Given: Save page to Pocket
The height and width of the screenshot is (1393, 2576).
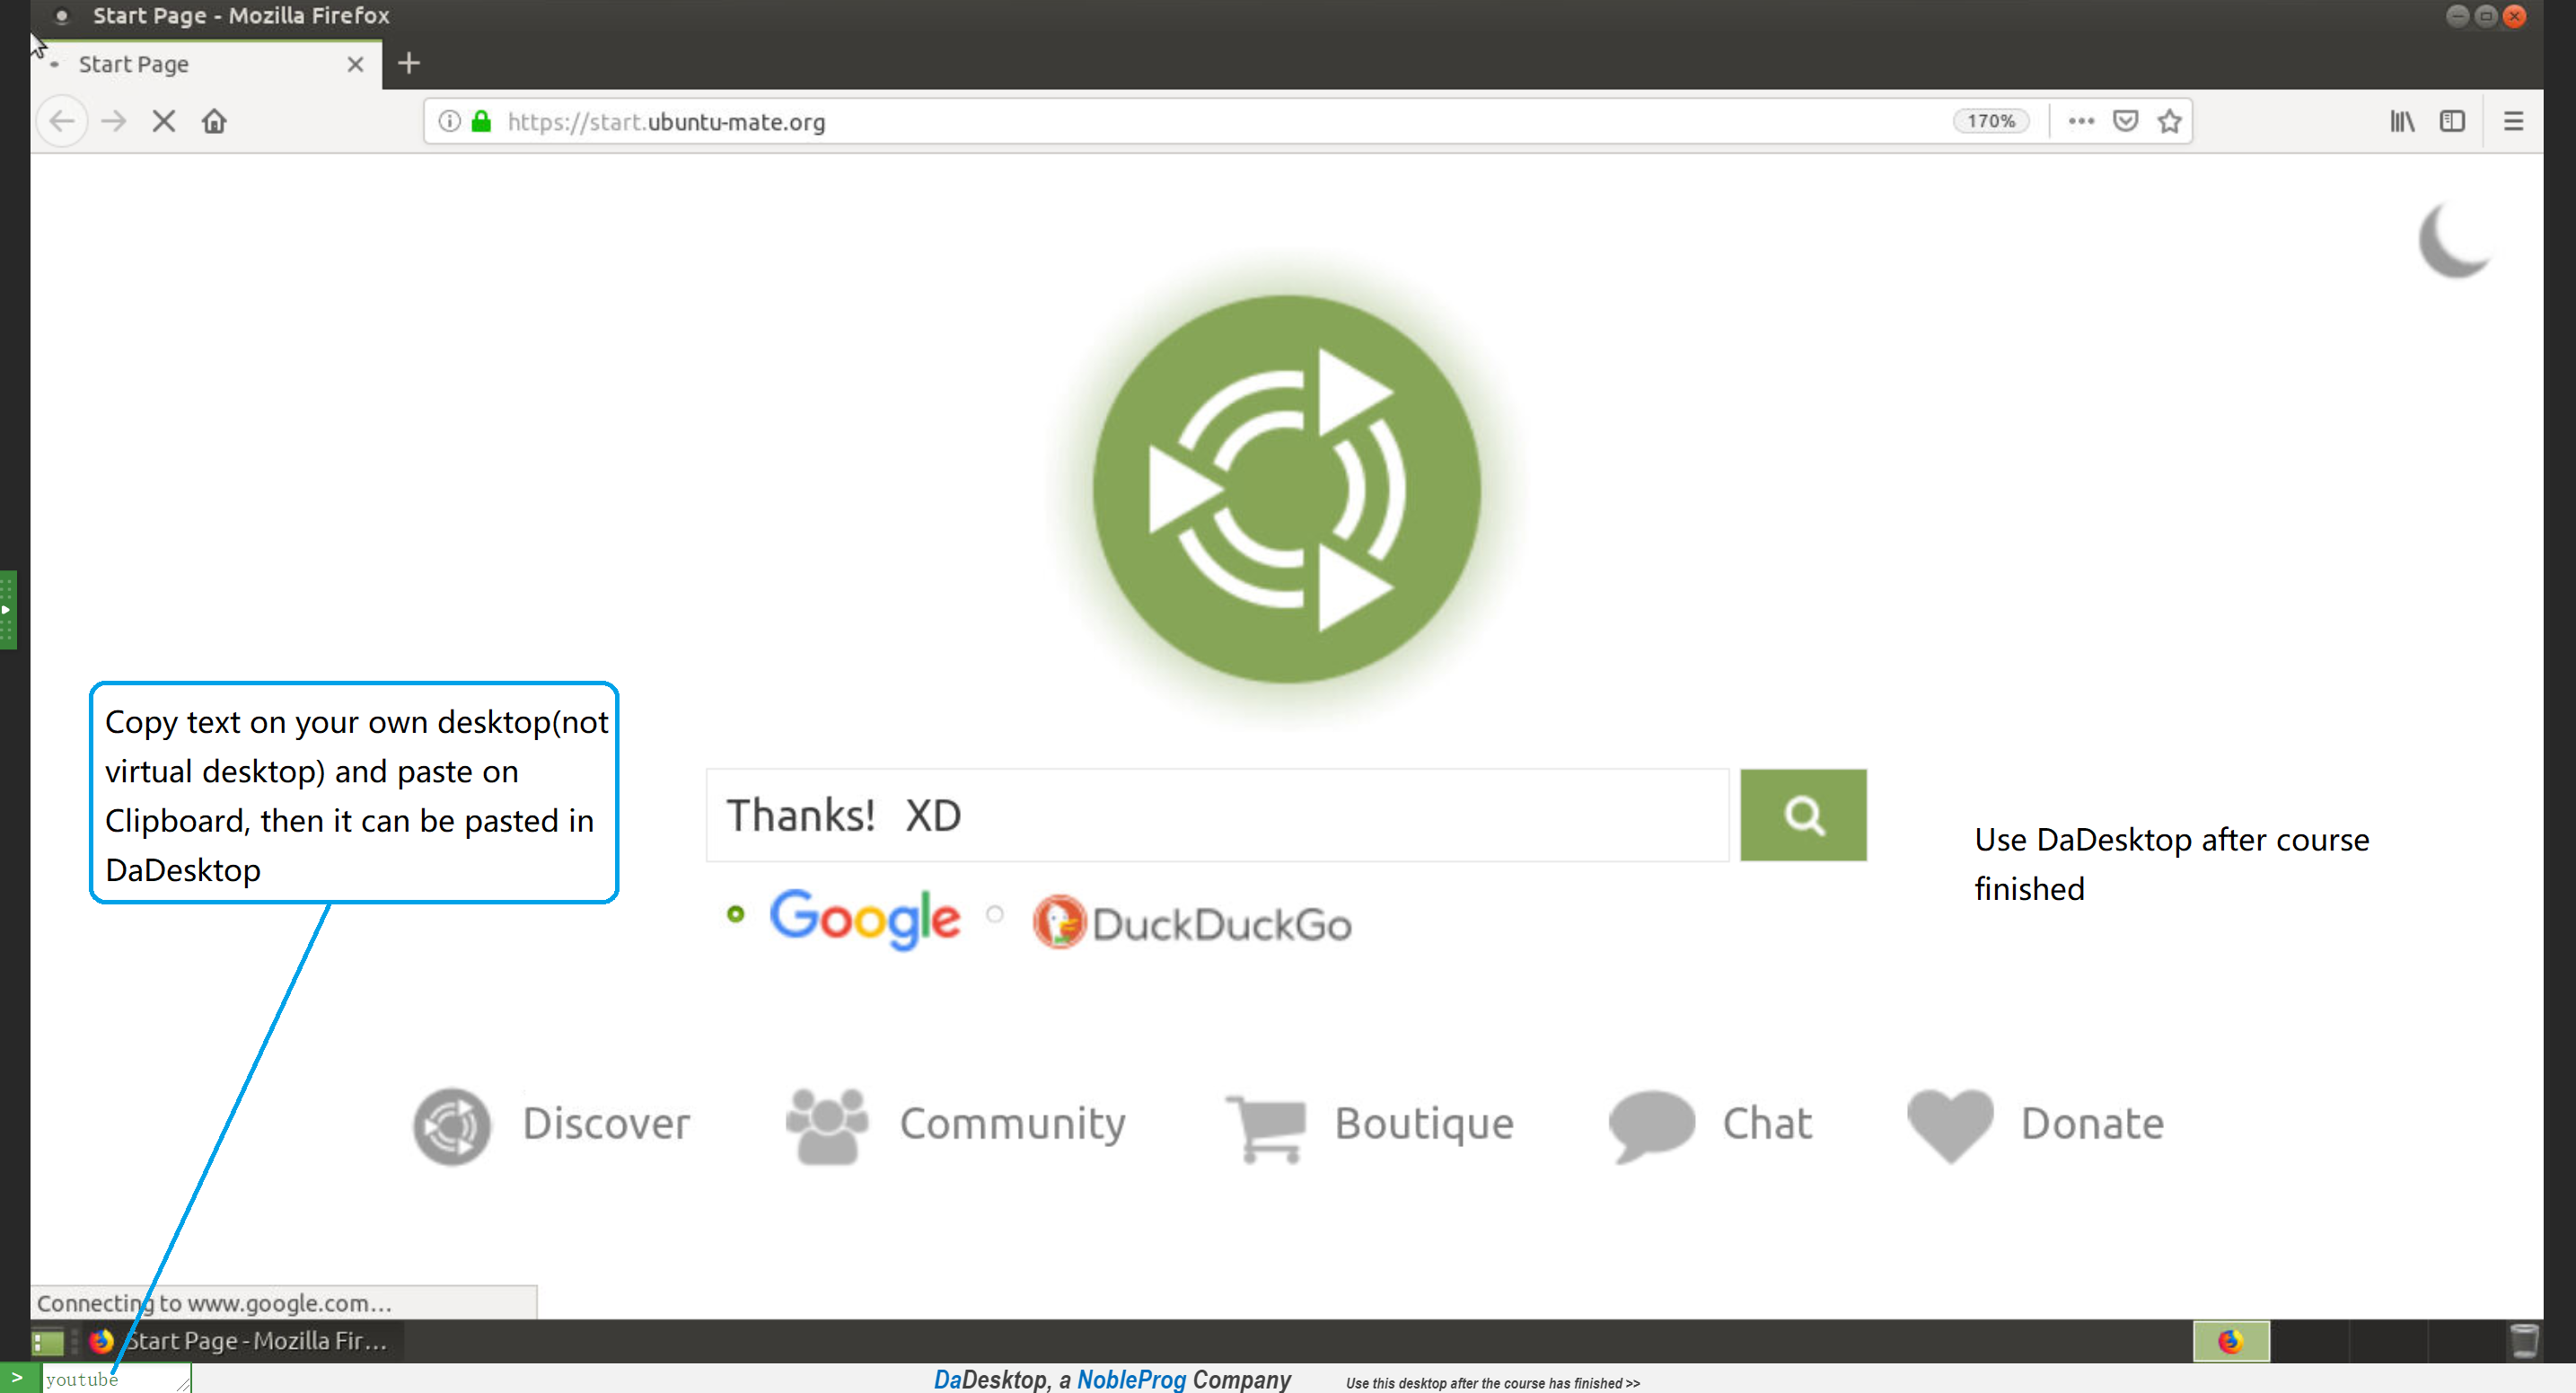Looking at the screenshot, I should pyautogui.click(x=2125, y=121).
